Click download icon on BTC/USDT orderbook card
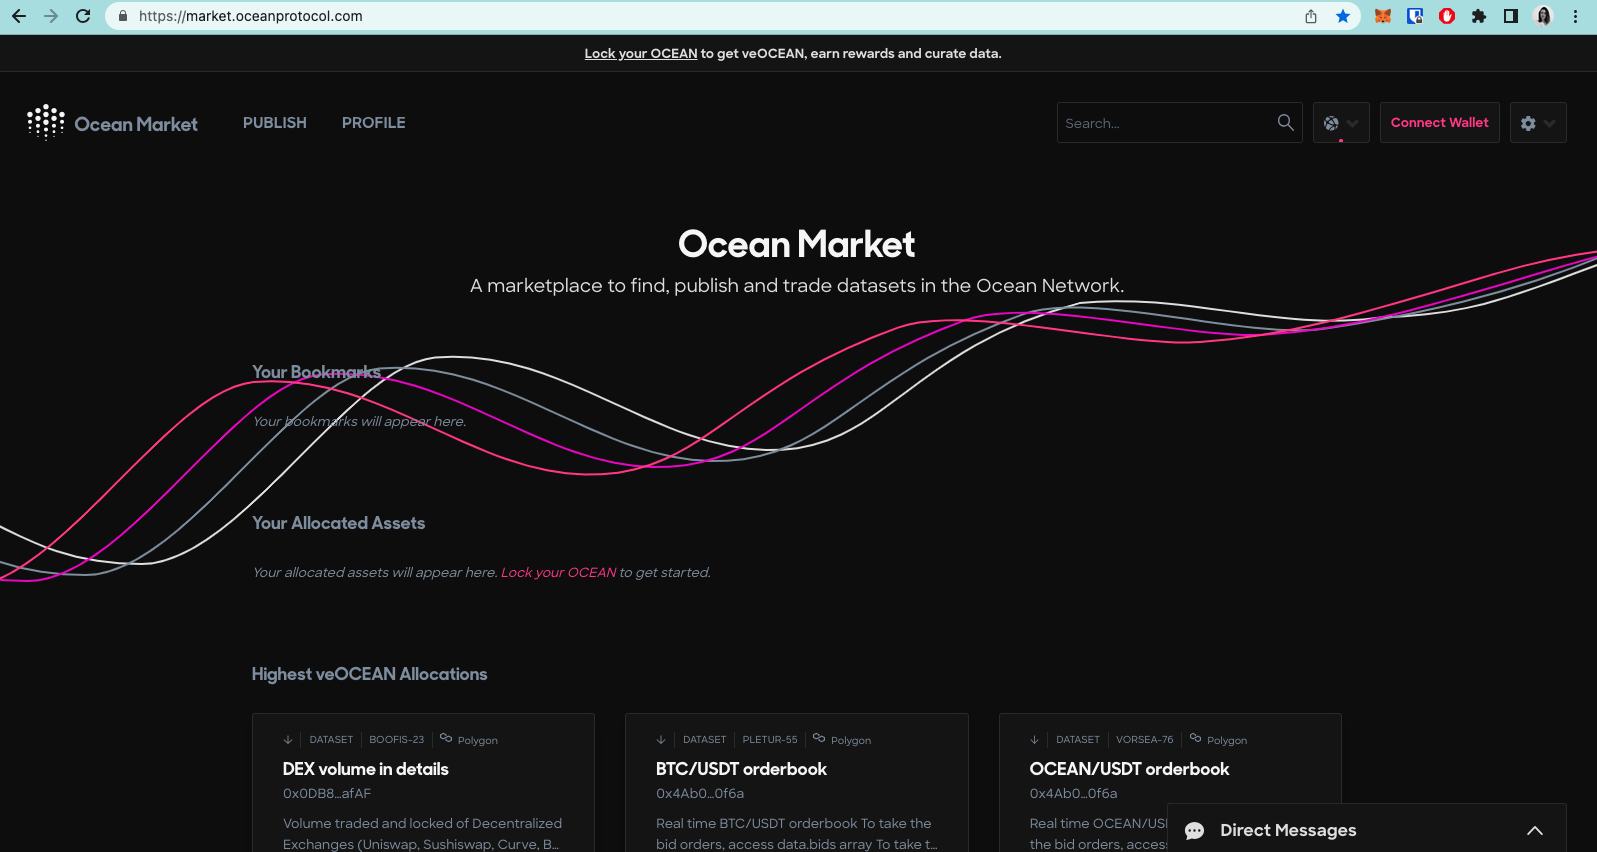The width and height of the screenshot is (1597, 852). 661,740
